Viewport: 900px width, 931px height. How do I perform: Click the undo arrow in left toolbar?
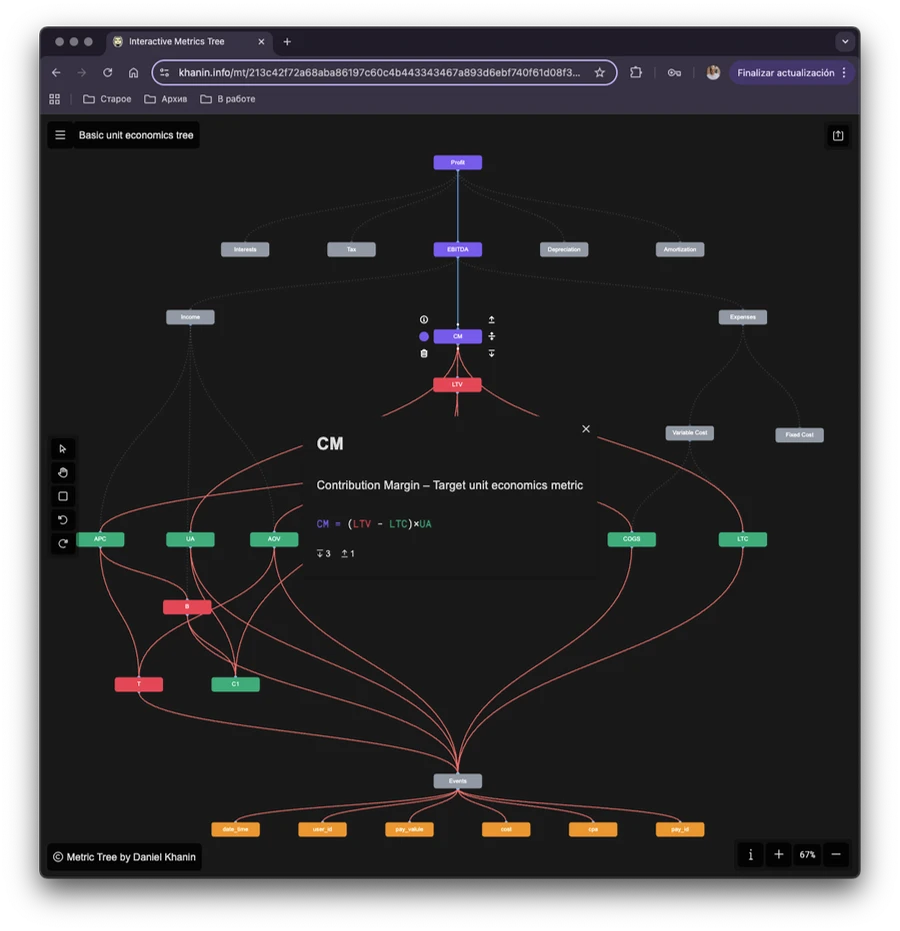[x=63, y=520]
